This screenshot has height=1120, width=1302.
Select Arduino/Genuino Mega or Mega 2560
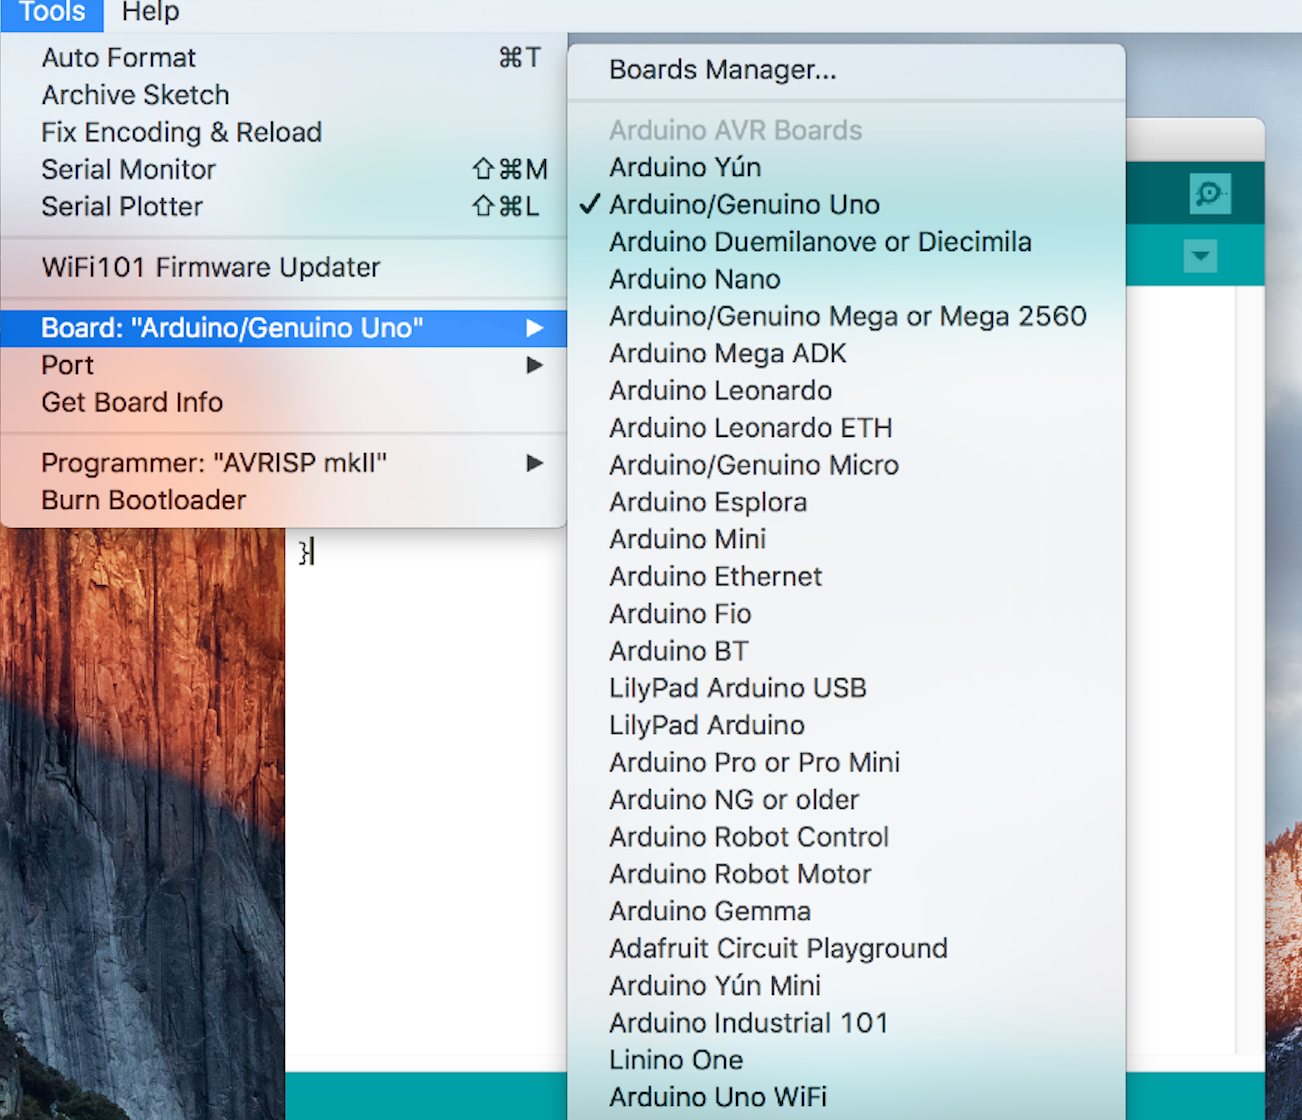(x=846, y=316)
